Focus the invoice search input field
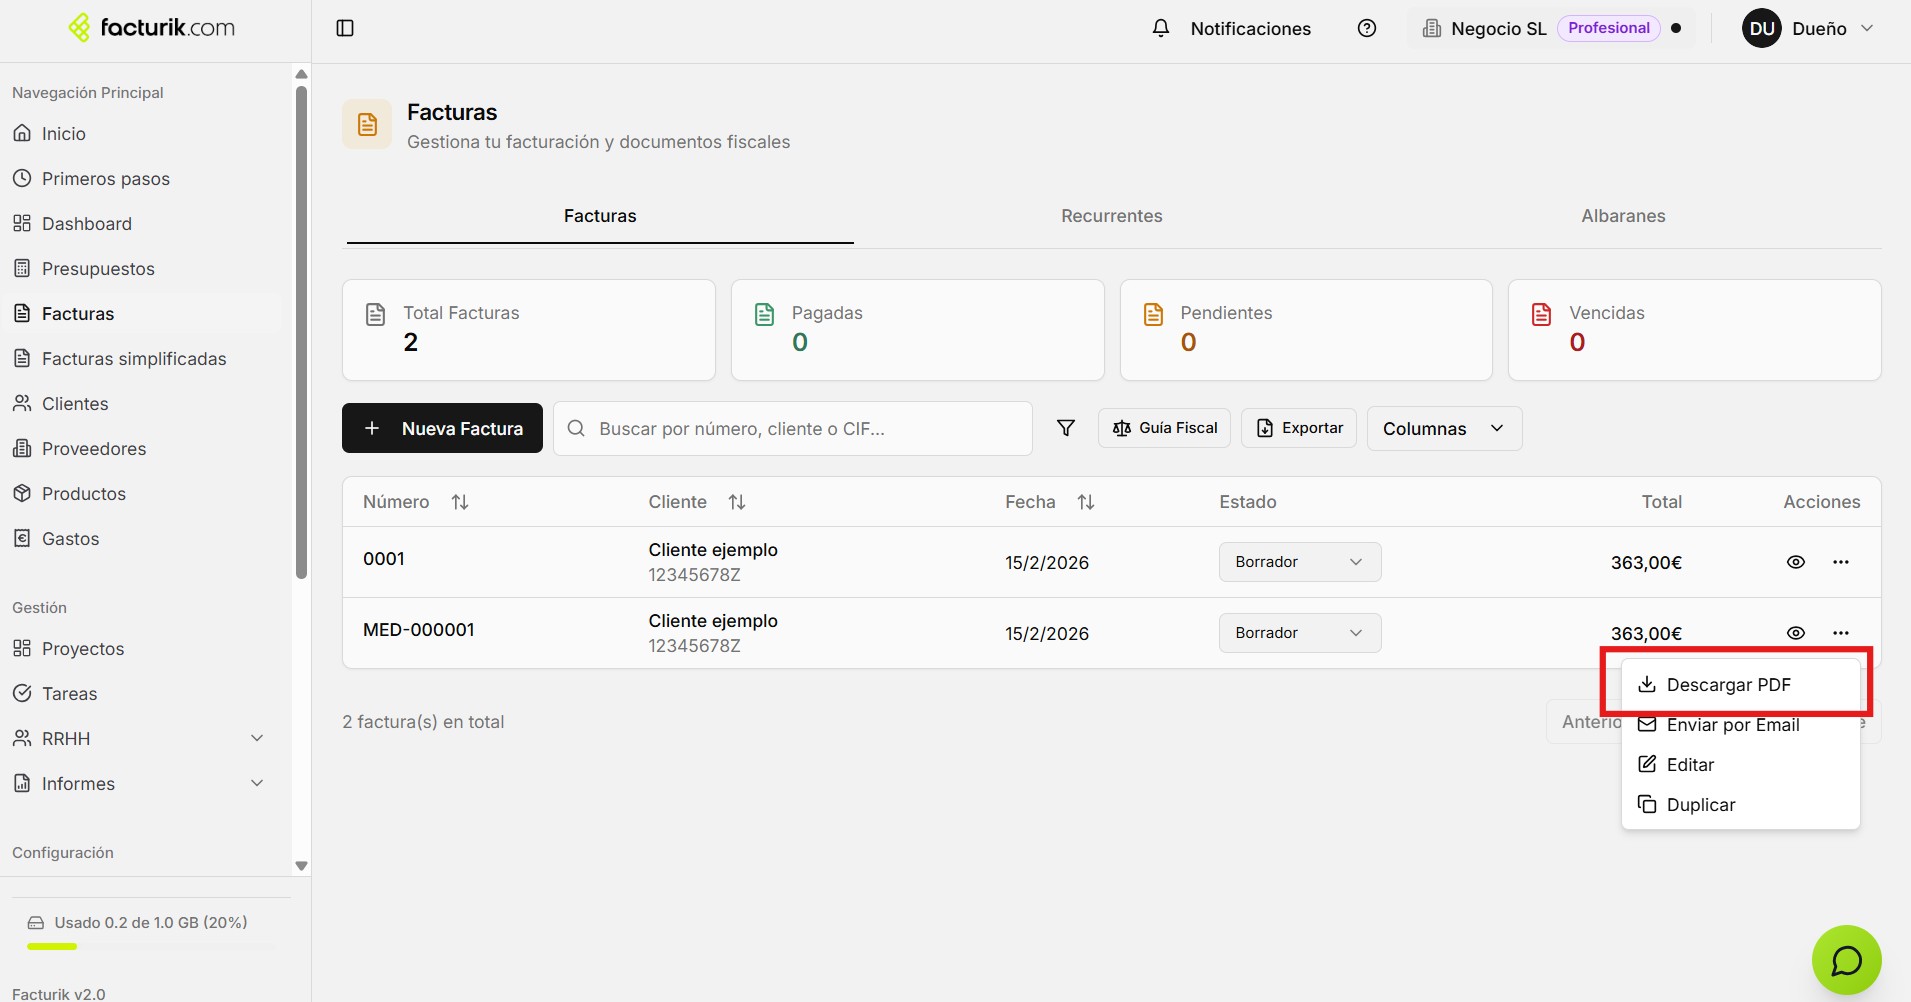 tap(792, 428)
